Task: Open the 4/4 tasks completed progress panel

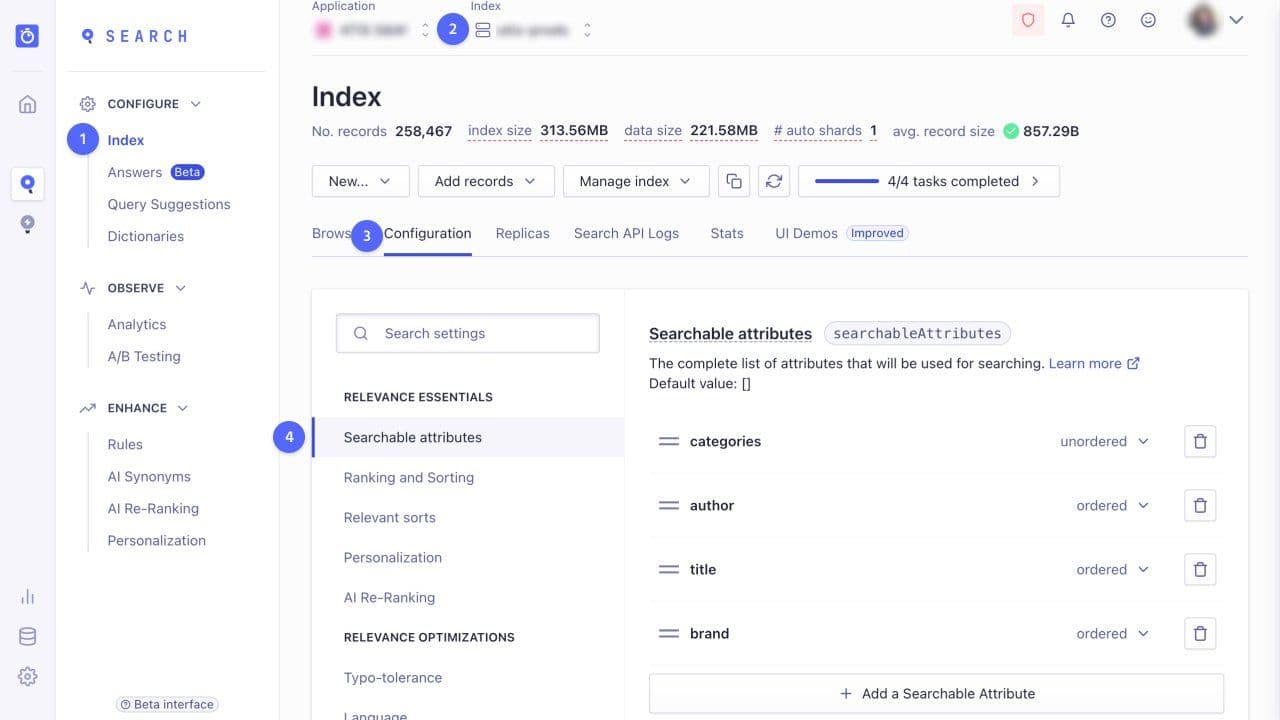Action: (x=928, y=181)
